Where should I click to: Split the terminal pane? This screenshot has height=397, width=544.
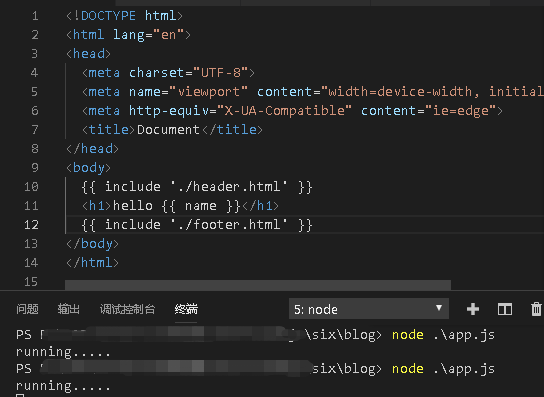(505, 309)
